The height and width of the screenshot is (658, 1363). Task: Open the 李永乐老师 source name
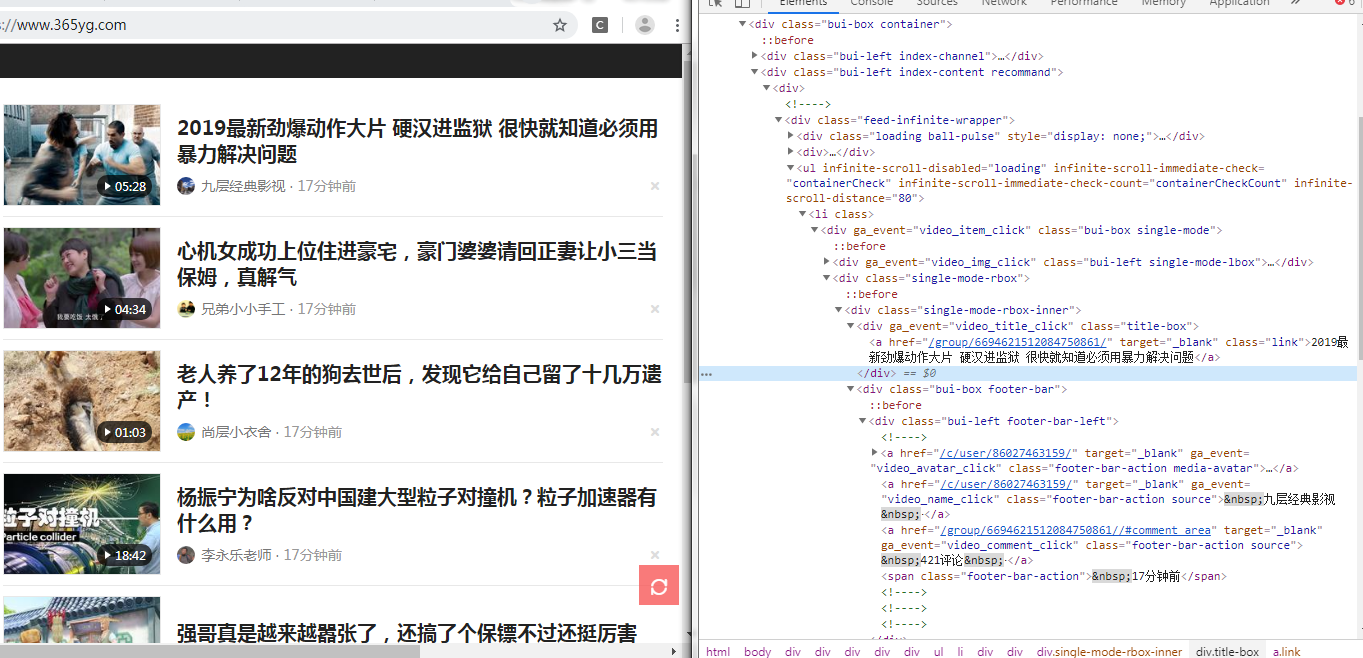tap(236, 555)
